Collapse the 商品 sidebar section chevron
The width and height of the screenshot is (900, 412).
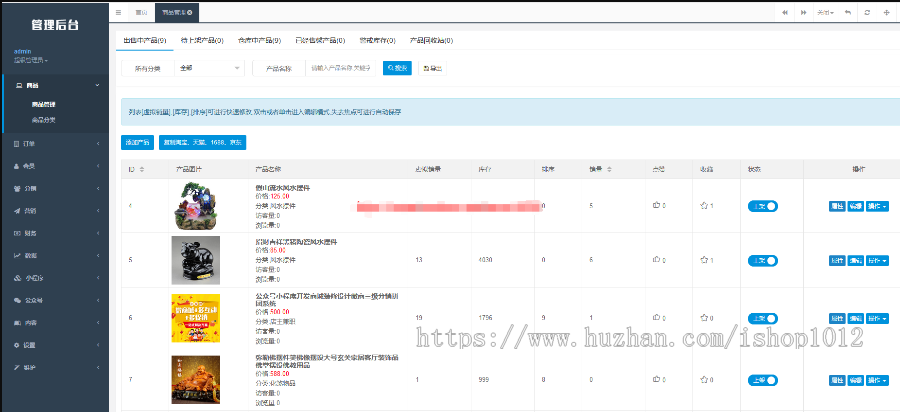[98, 85]
